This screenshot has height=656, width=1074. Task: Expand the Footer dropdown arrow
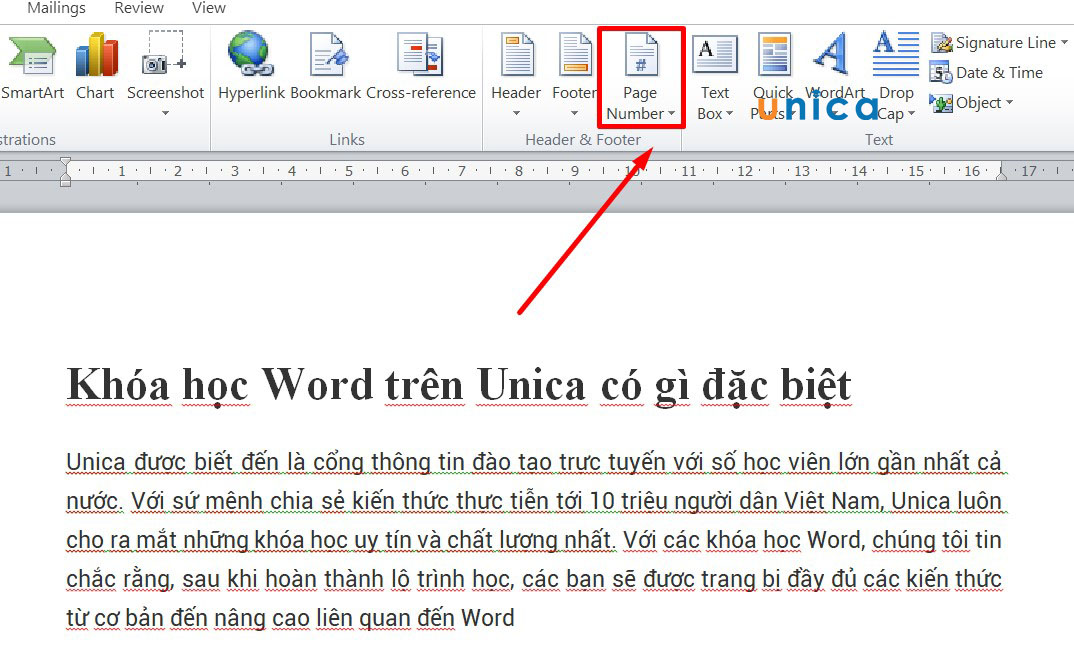(574, 113)
